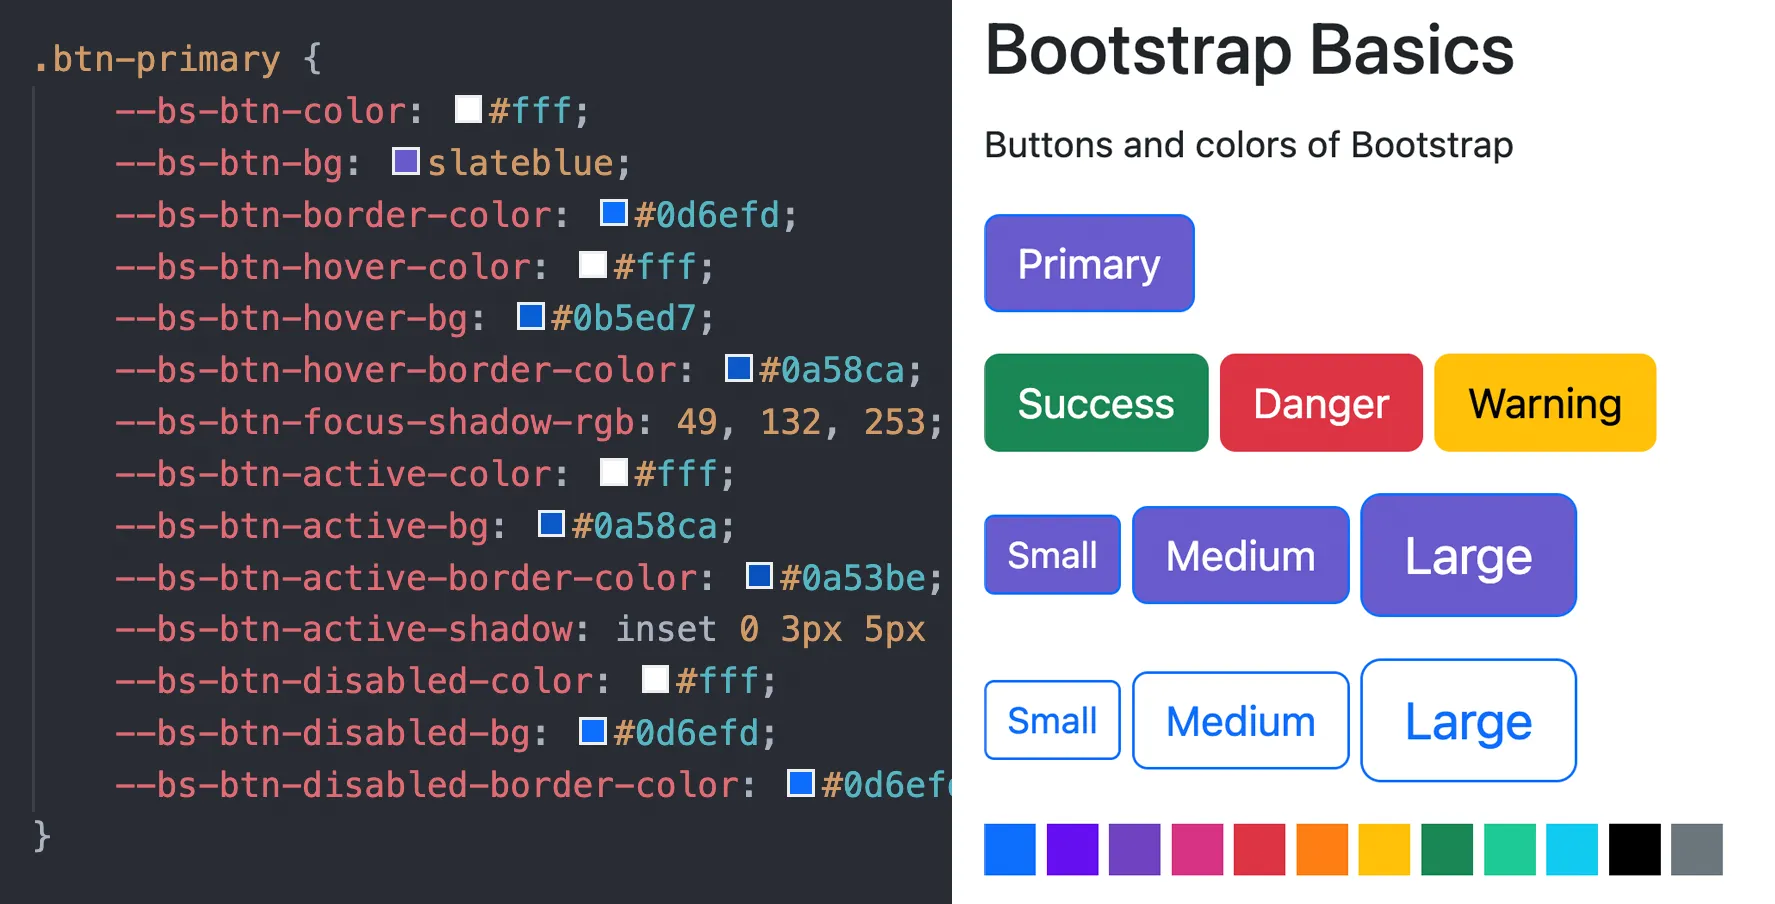Click the outlined Small button

tap(1052, 720)
